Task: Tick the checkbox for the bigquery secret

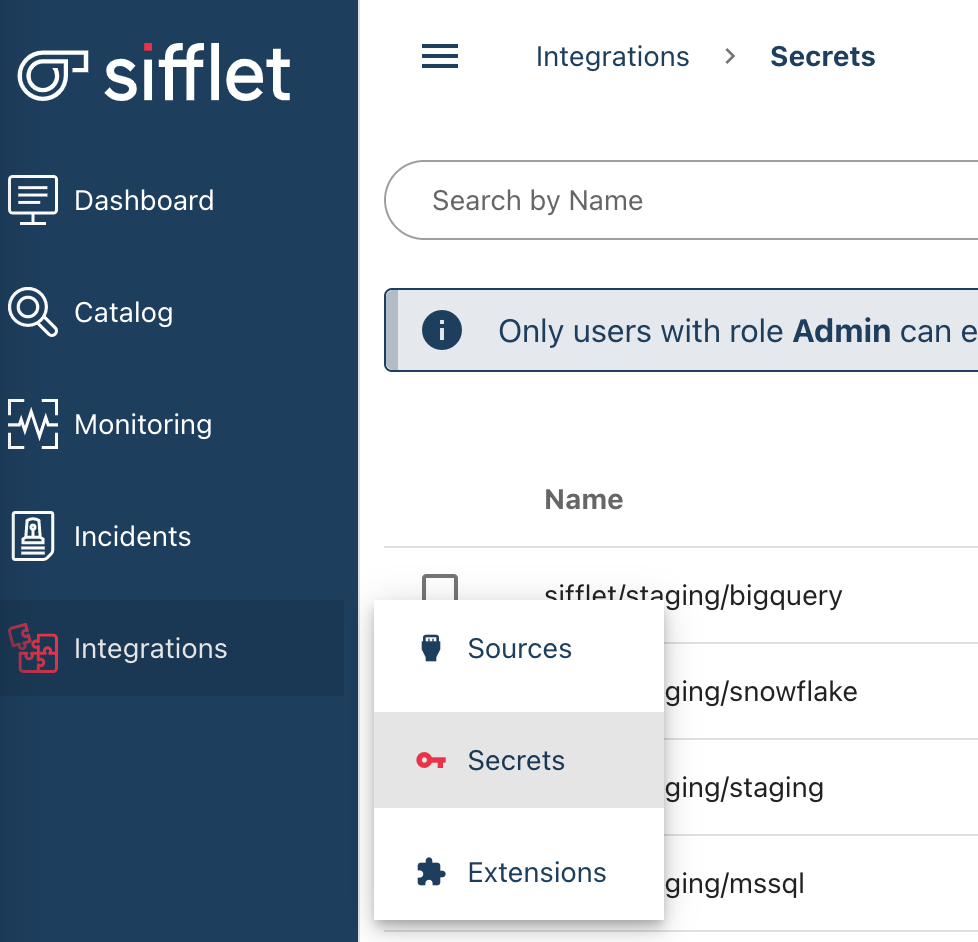Action: 440,588
